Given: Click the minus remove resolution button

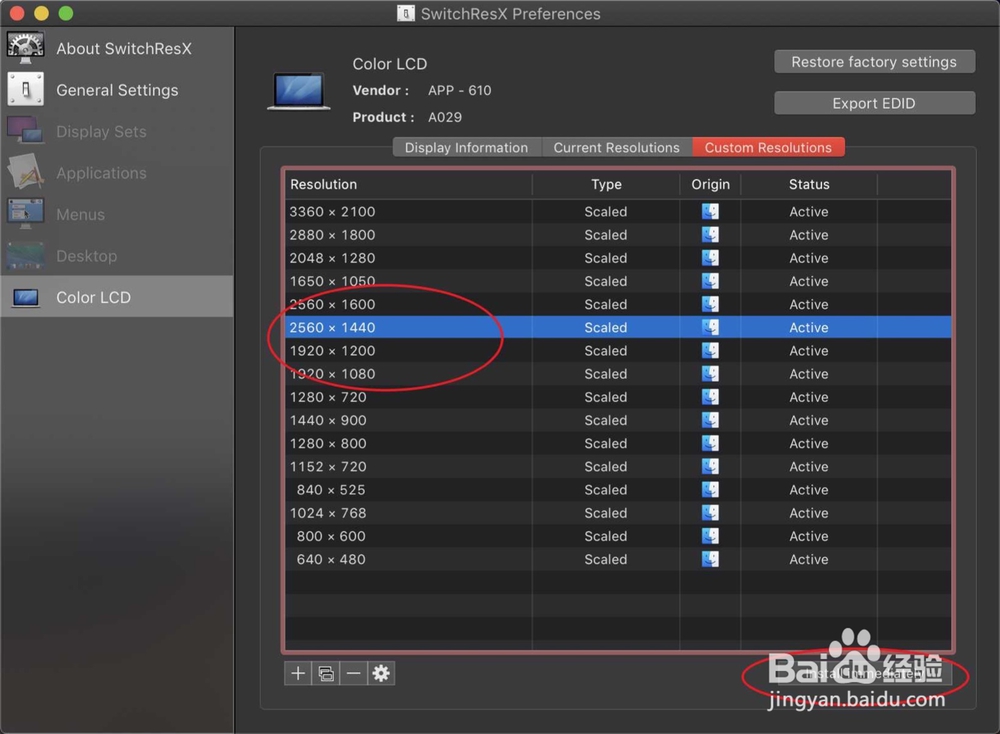Looking at the screenshot, I should tap(353, 673).
